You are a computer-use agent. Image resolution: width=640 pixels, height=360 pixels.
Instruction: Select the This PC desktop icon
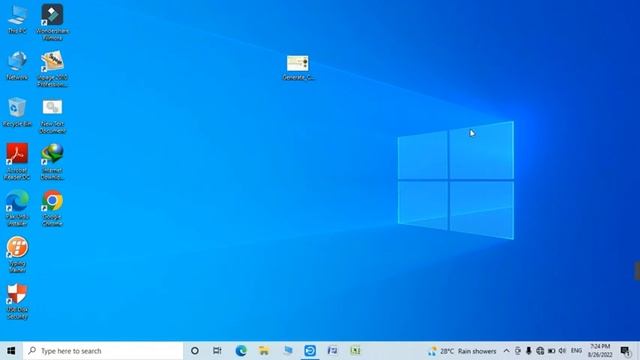tap(17, 19)
